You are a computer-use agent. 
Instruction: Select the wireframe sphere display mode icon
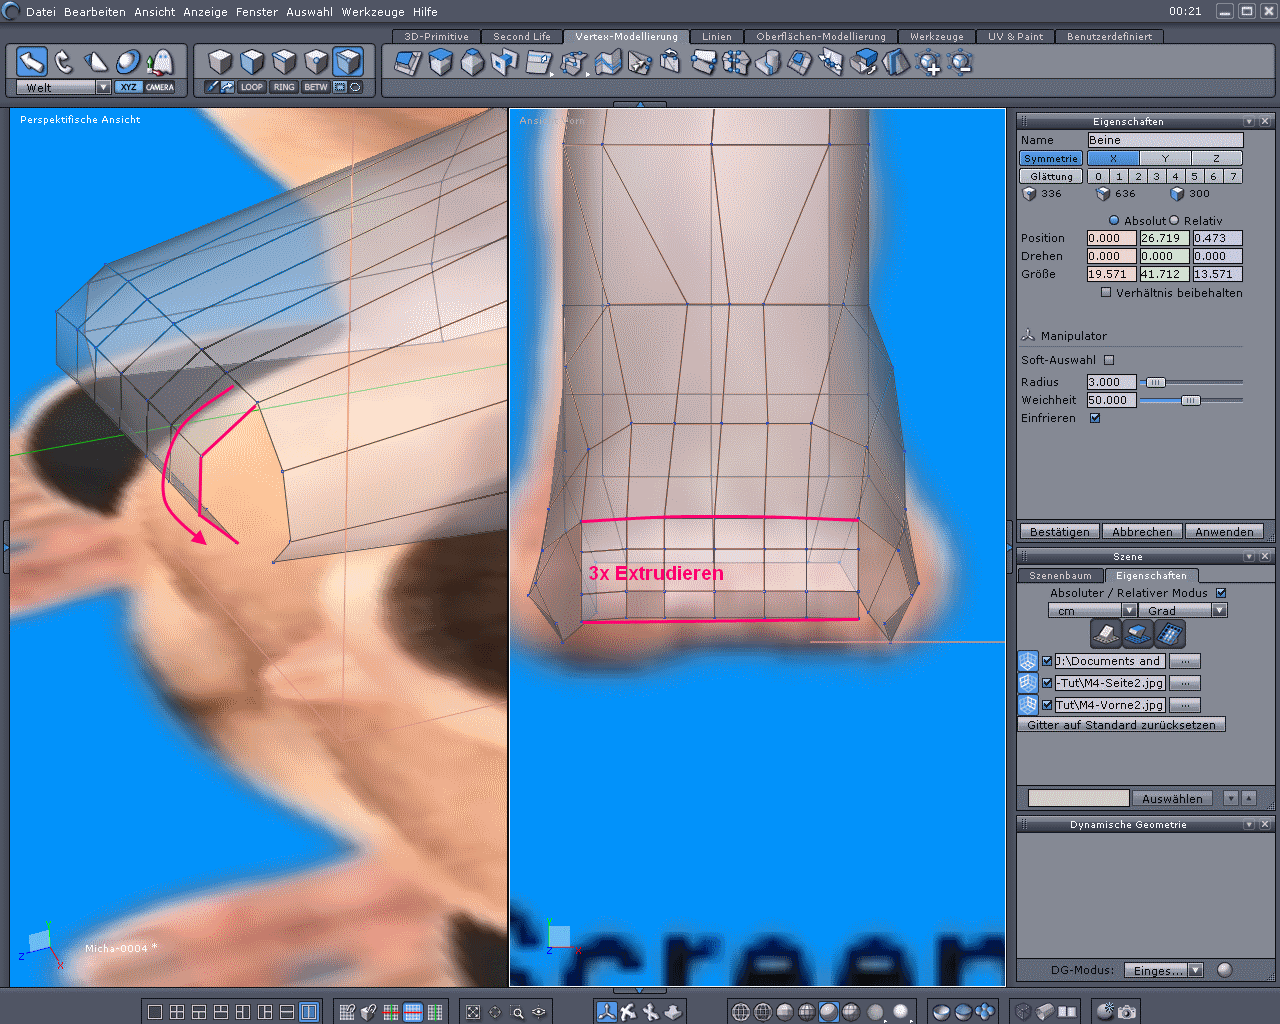tap(741, 1012)
